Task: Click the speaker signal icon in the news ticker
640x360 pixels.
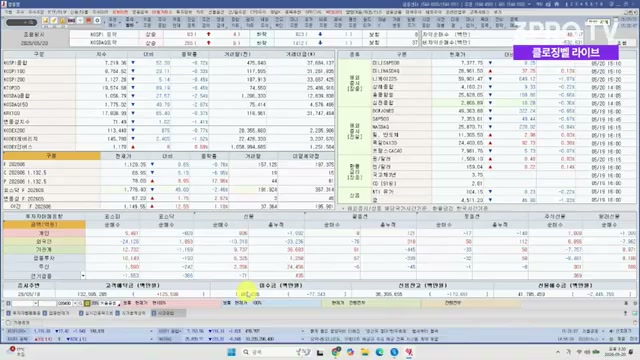Action: 611,331
